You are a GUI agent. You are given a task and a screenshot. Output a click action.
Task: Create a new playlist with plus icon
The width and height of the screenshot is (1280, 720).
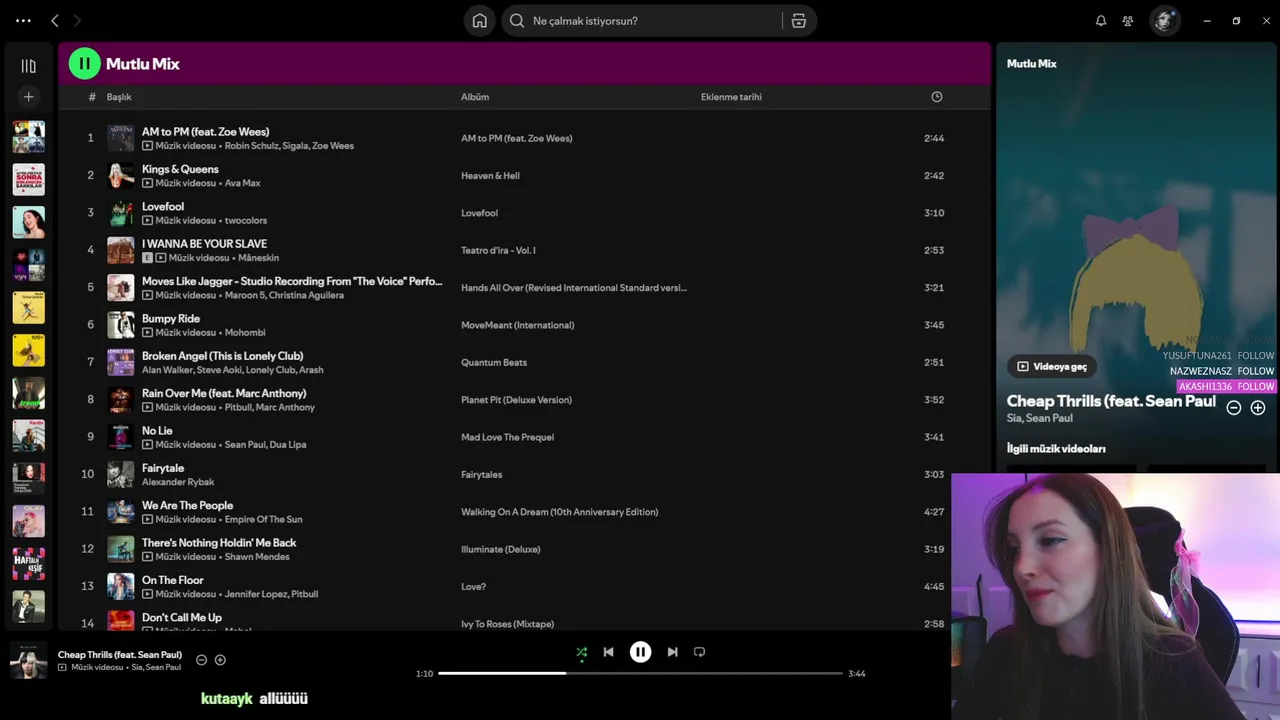(28, 97)
